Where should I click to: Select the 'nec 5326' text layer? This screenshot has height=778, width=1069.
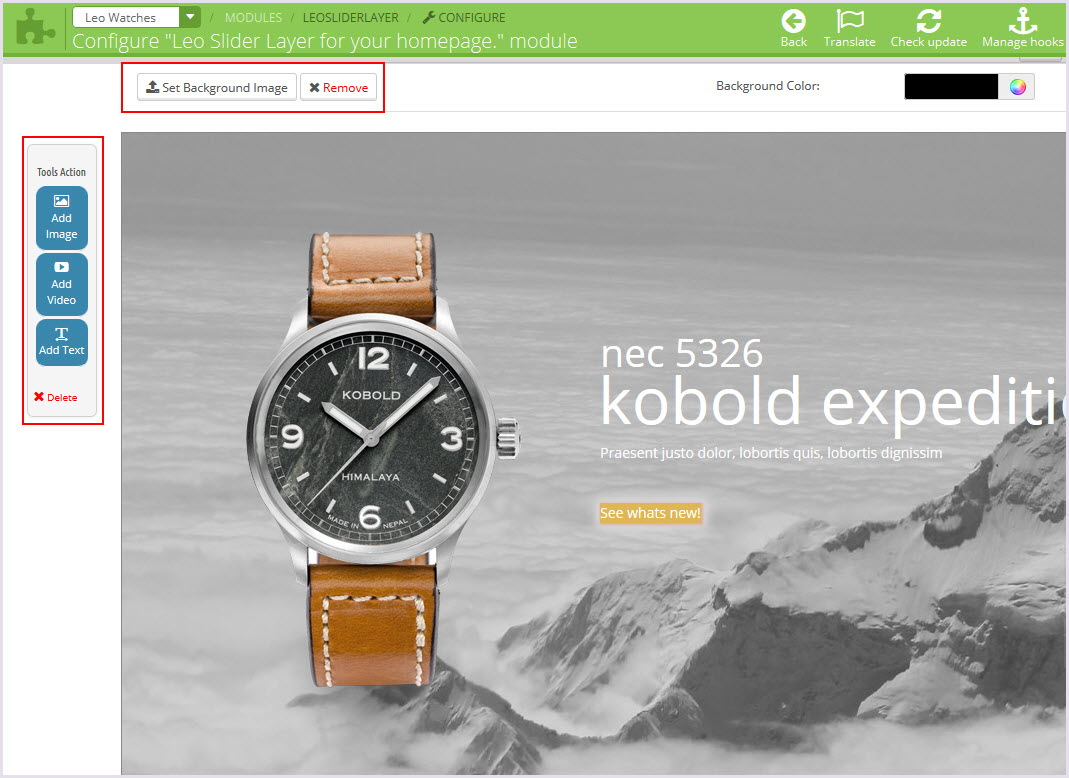681,354
